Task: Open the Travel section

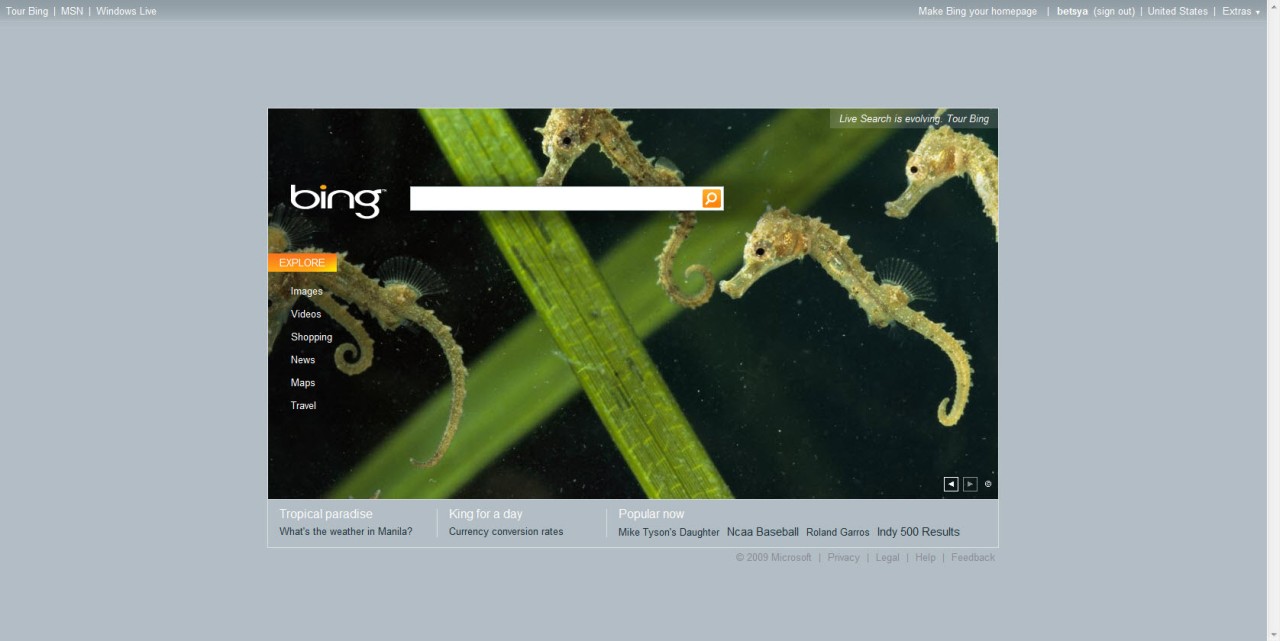Action: [x=303, y=405]
